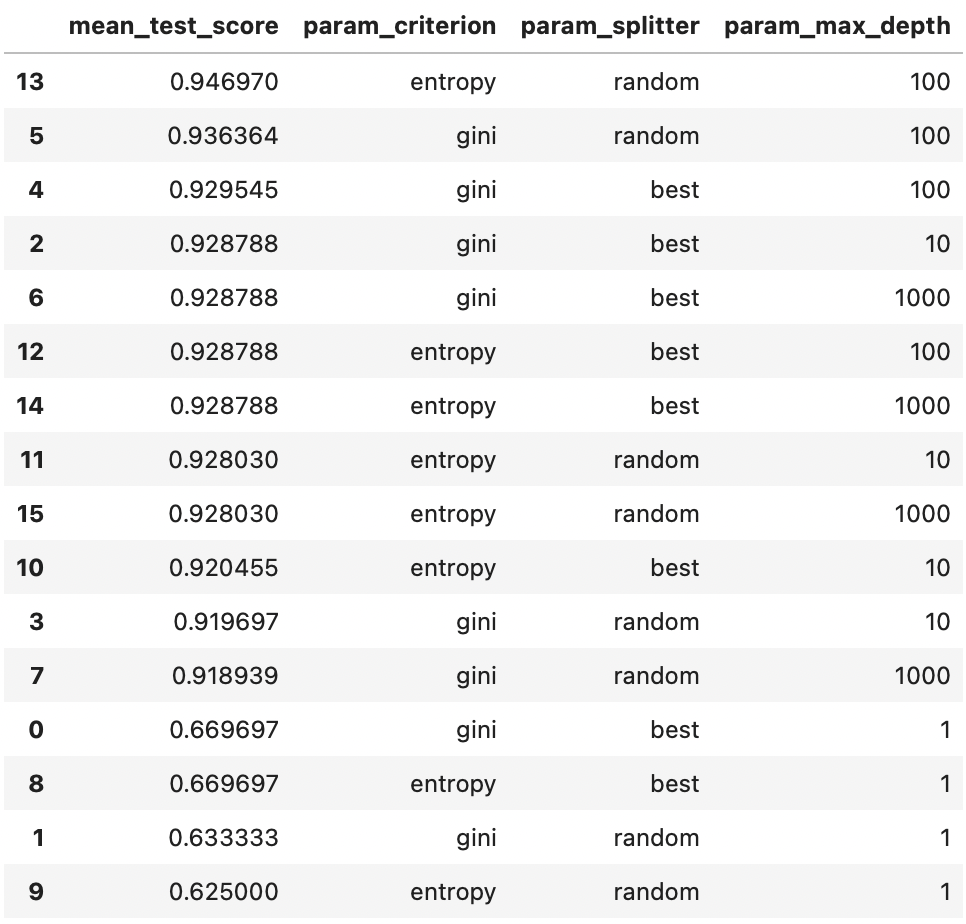Screen dimensions: 966x924
Task: Select the param_splitter column header
Action: pos(610,26)
